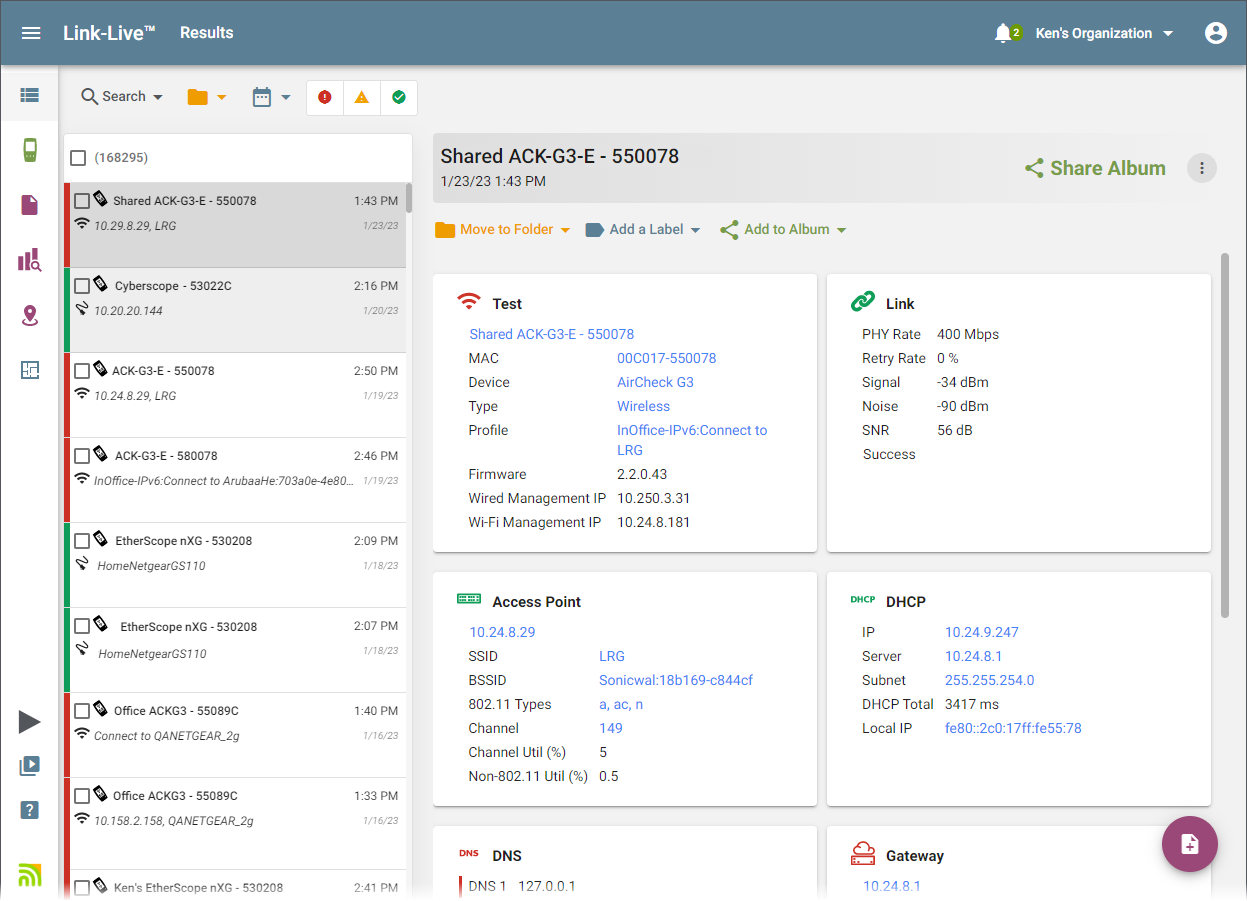The width and height of the screenshot is (1247, 901).
Task: Click the tag icon on Cyberscope - 53022C row
Action: [100, 284]
